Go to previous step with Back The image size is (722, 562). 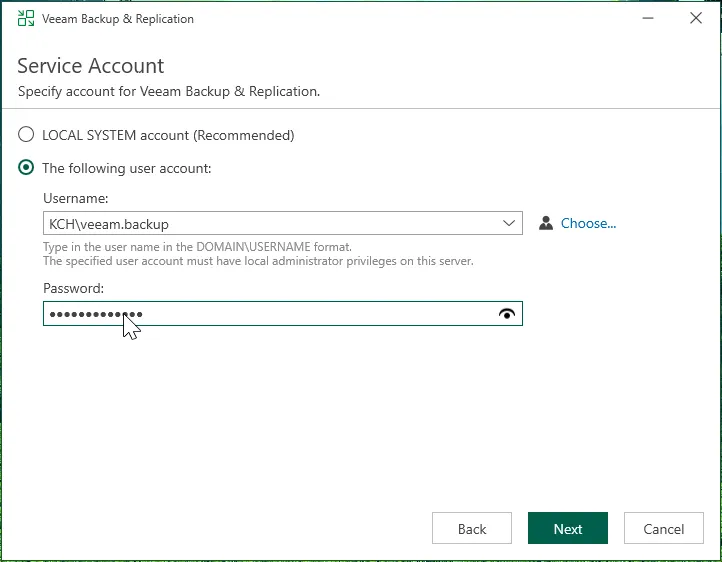tap(472, 529)
